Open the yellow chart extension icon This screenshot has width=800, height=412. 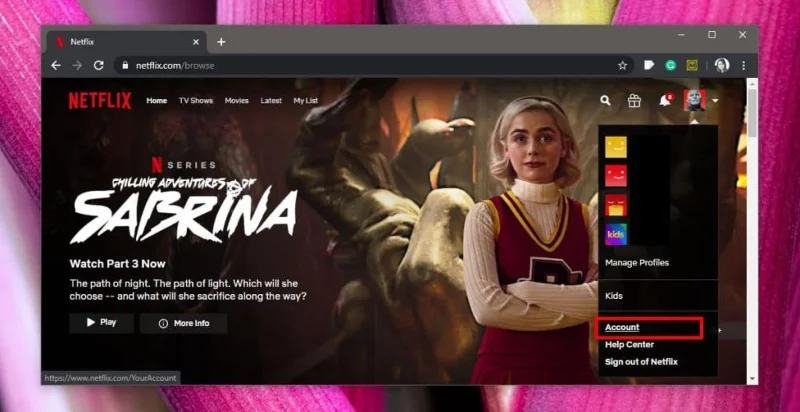pyautogui.click(x=692, y=65)
